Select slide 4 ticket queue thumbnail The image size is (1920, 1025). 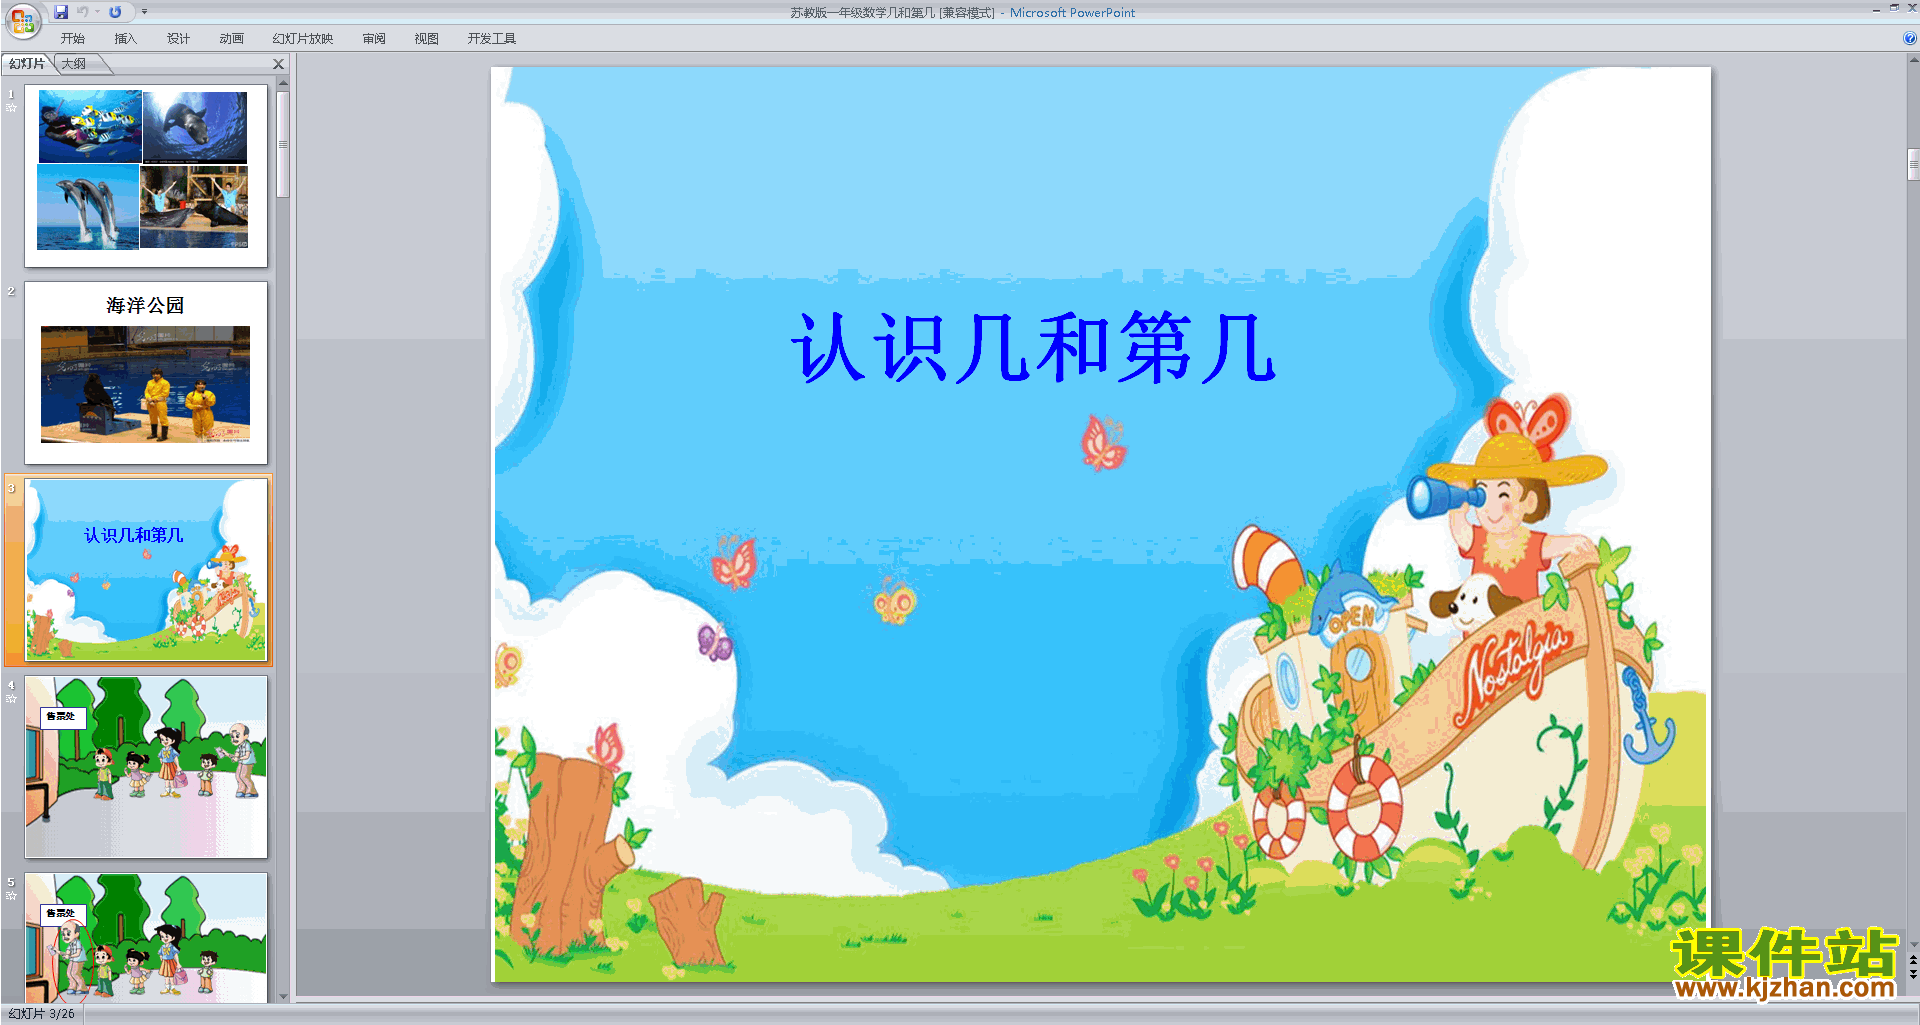146,767
